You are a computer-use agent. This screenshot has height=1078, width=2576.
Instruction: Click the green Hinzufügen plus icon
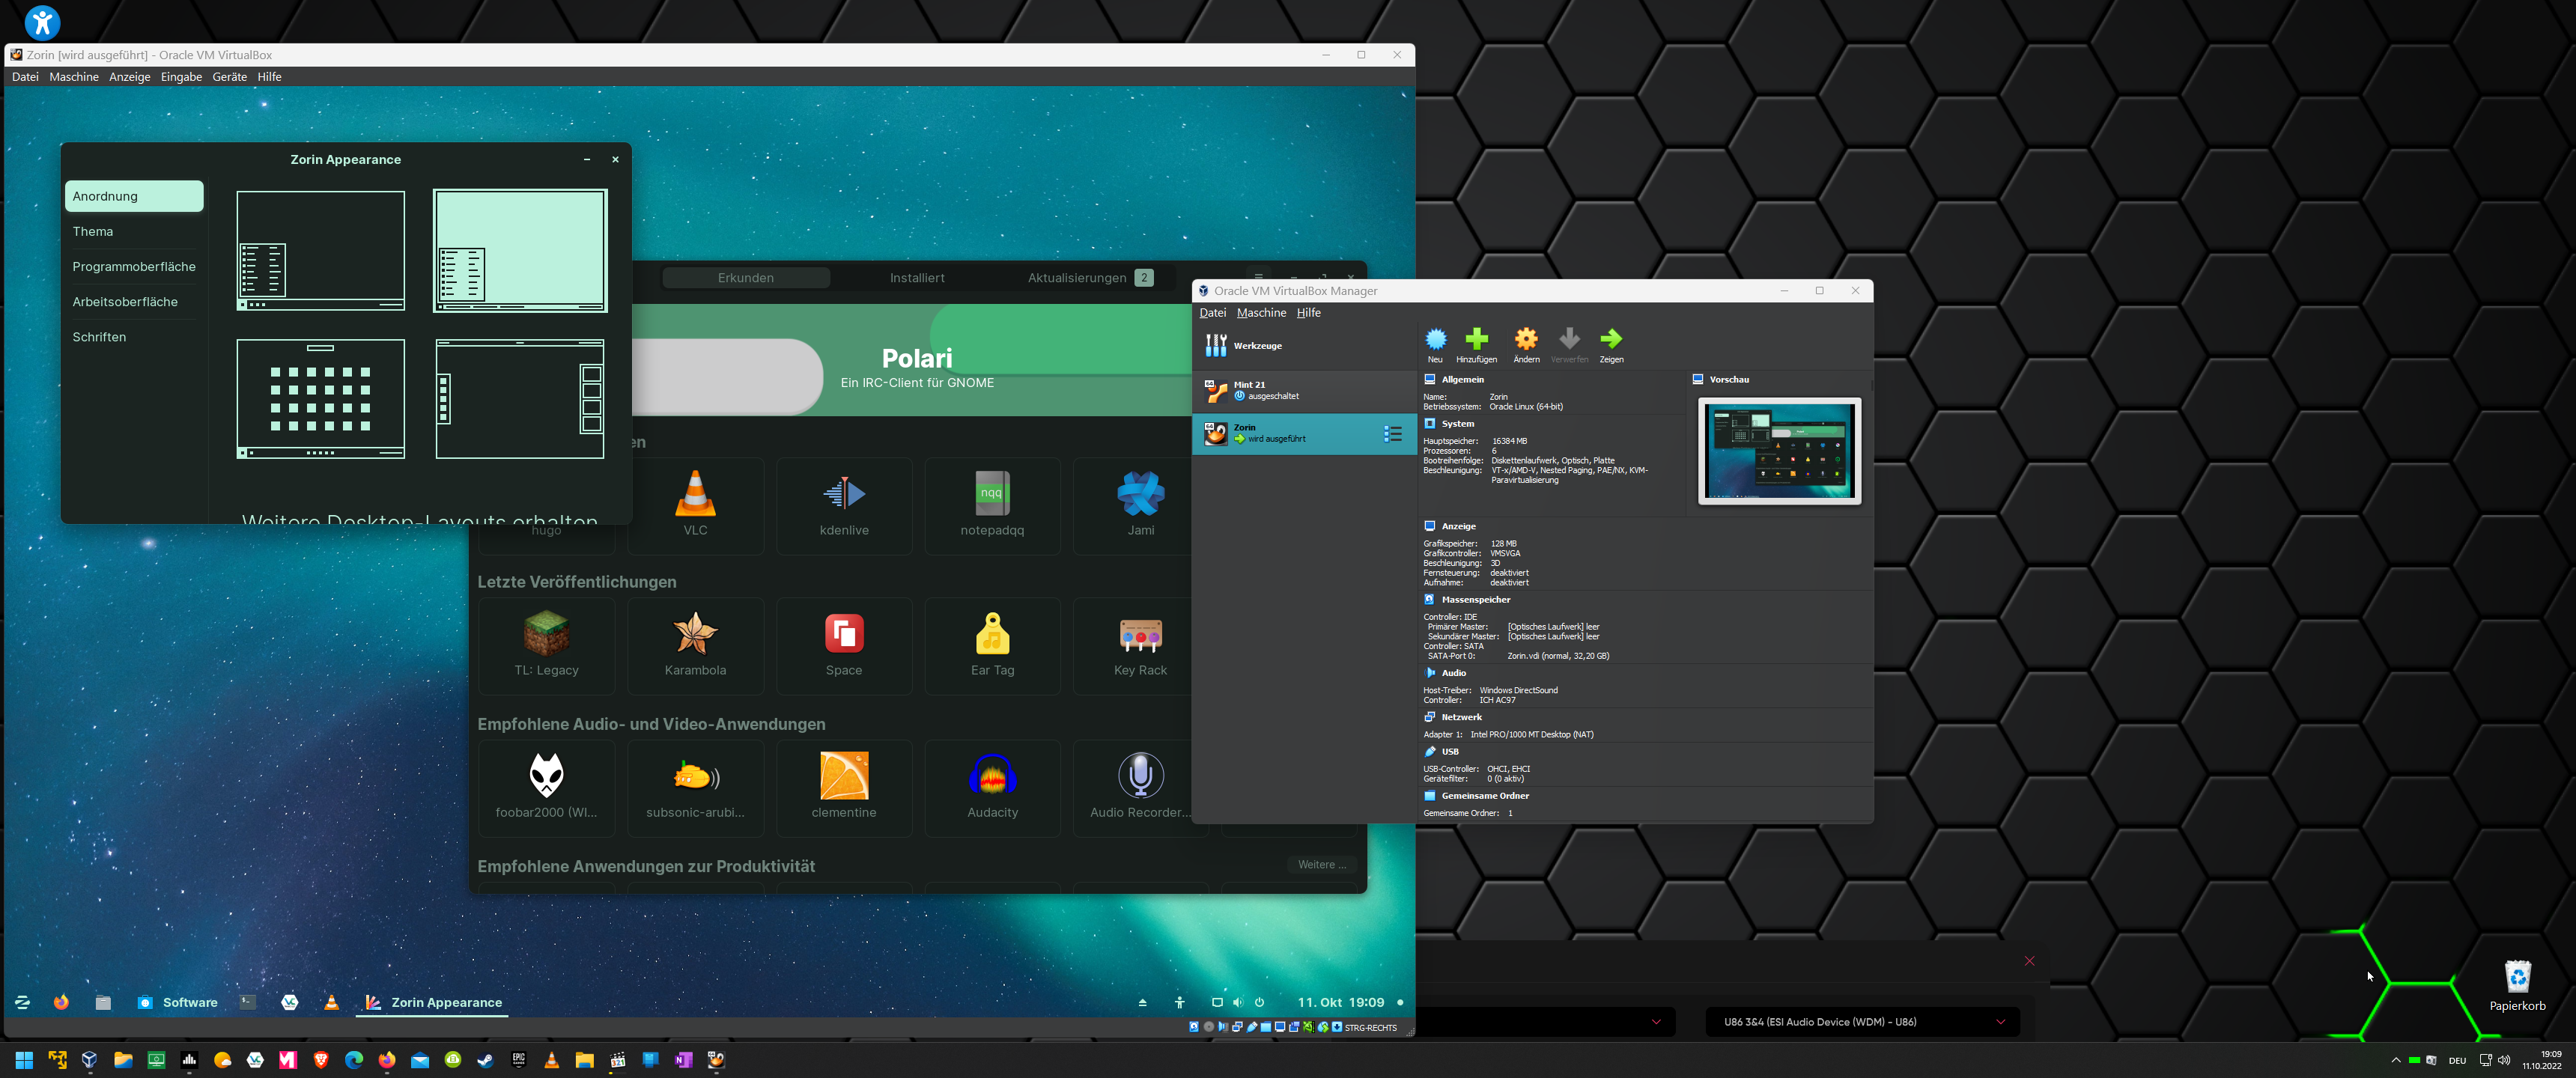(x=1476, y=341)
